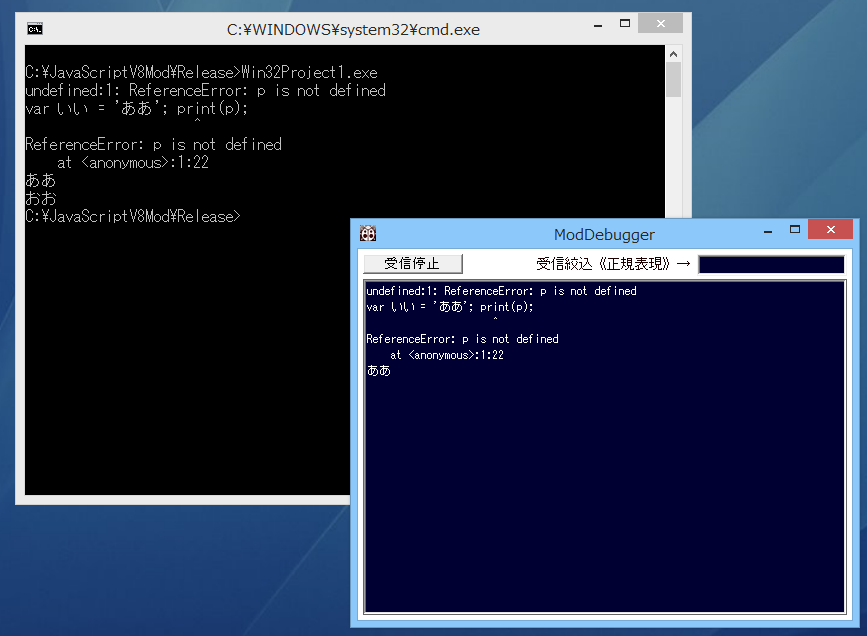Click the おお output line in cmd
867x636 pixels.
[x=41, y=198]
